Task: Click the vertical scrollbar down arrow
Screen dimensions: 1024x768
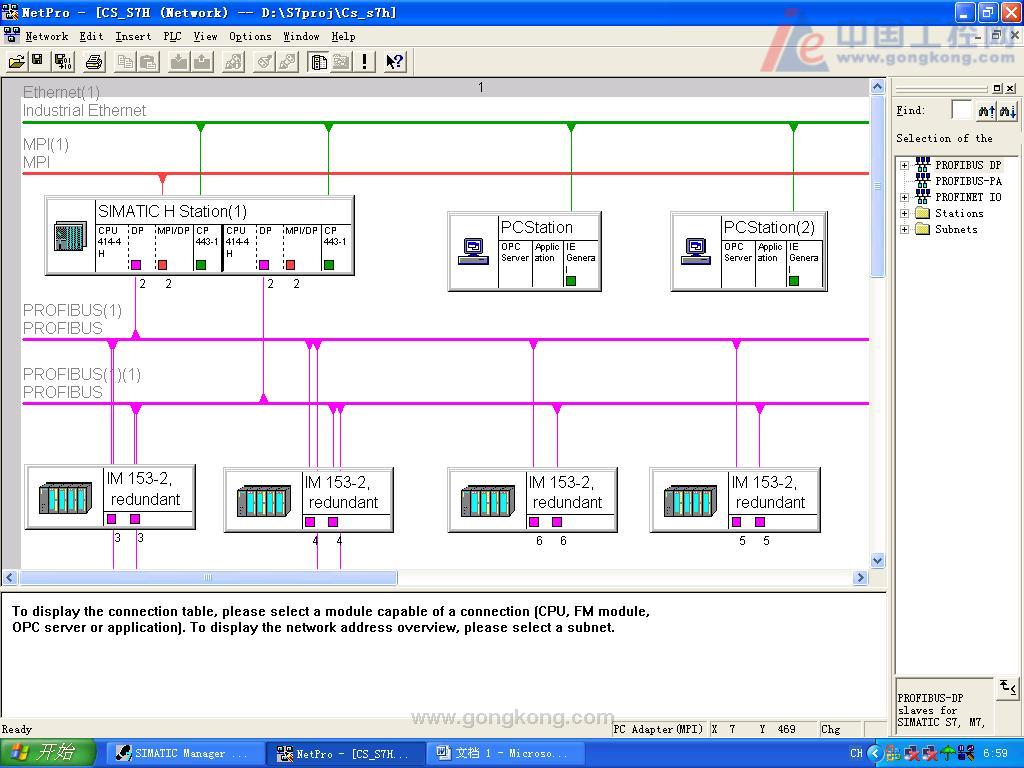Action: tap(878, 560)
